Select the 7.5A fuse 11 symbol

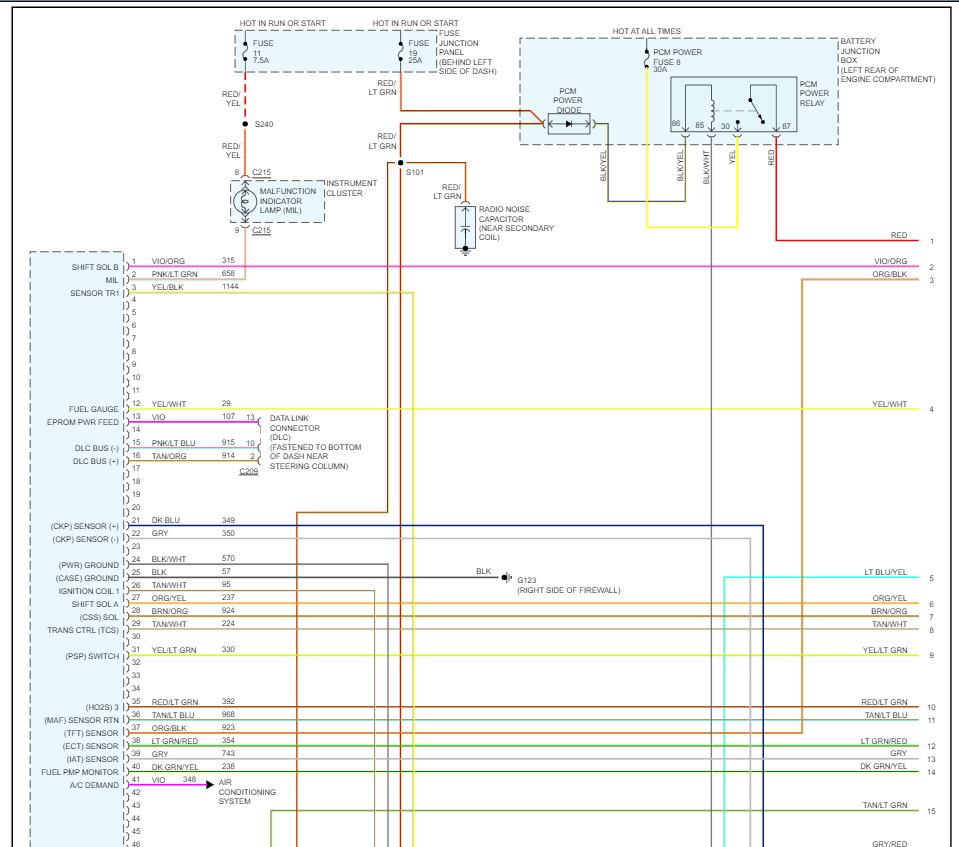[x=245, y=51]
